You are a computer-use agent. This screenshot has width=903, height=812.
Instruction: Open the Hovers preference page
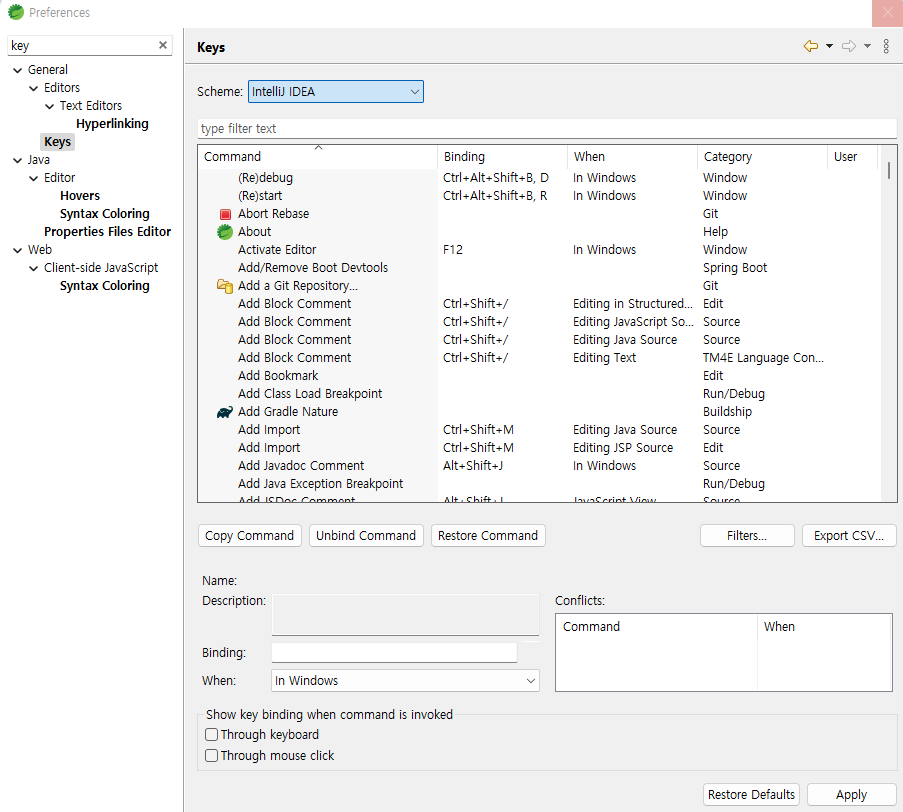pyautogui.click(x=80, y=196)
